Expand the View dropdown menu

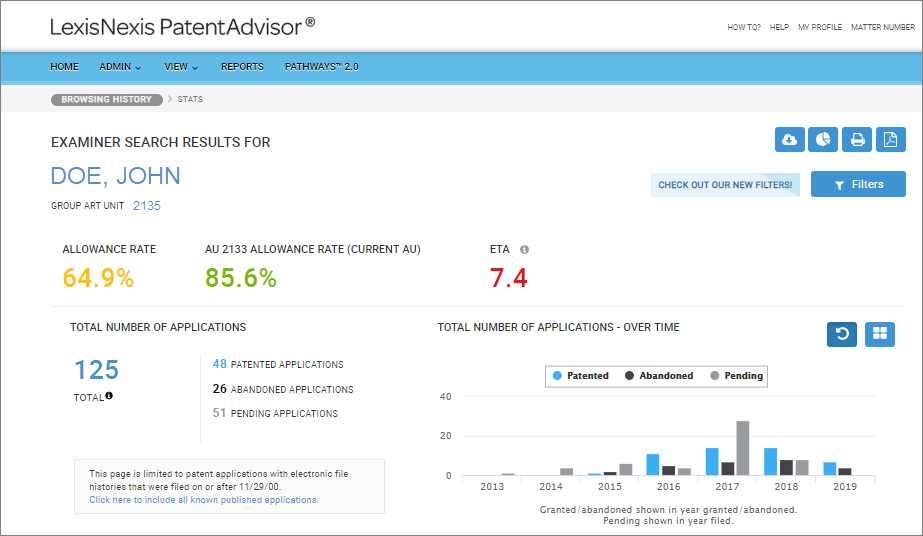pyautogui.click(x=181, y=66)
